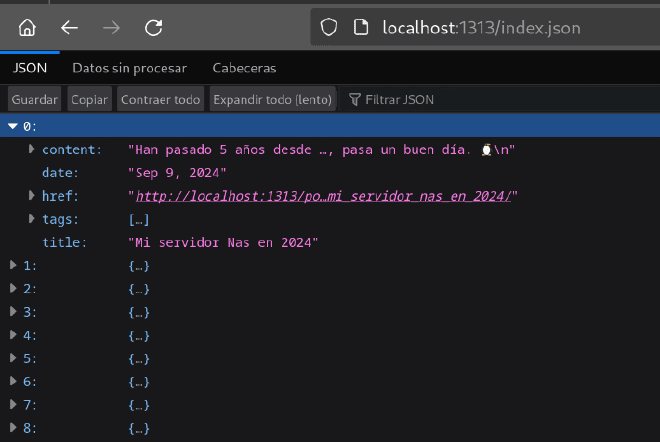
Task: Expand array item 5
Action: coord(13,358)
